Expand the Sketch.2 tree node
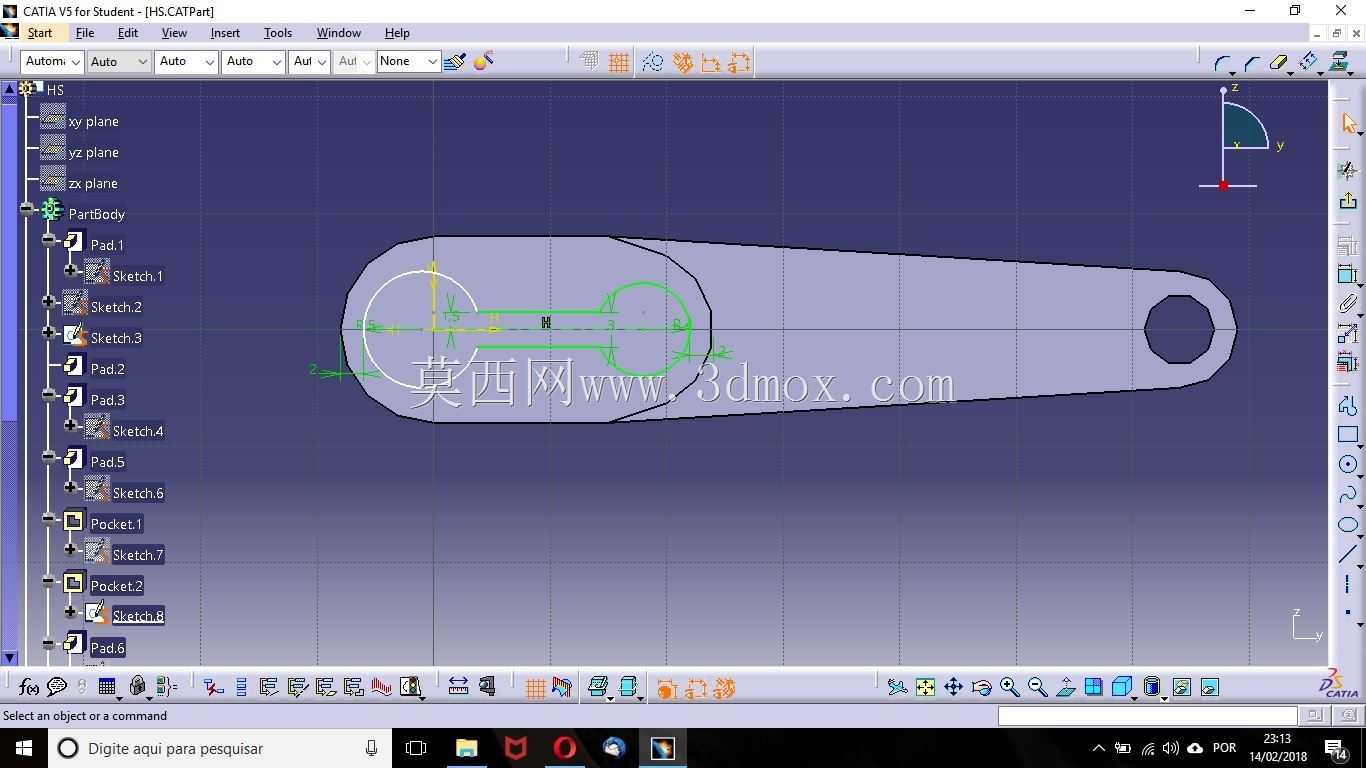This screenshot has height=768, width=1366. (49, 302)
